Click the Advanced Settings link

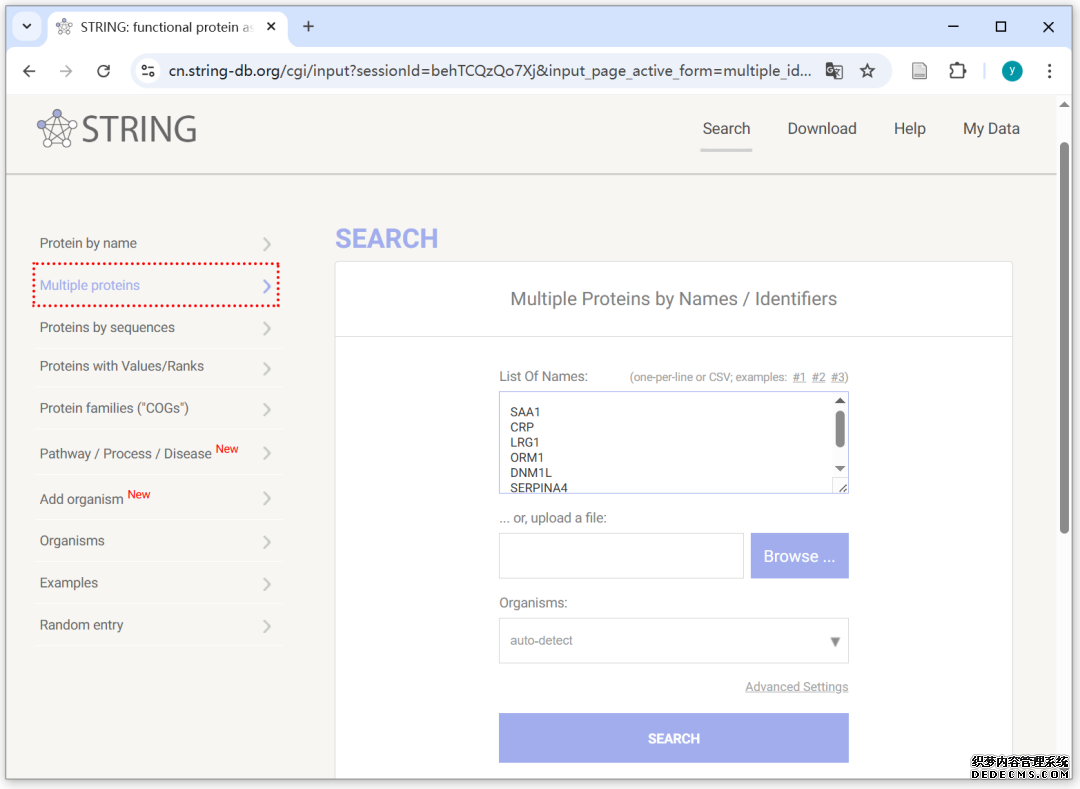pyautogui.click(x=796, y=687)
